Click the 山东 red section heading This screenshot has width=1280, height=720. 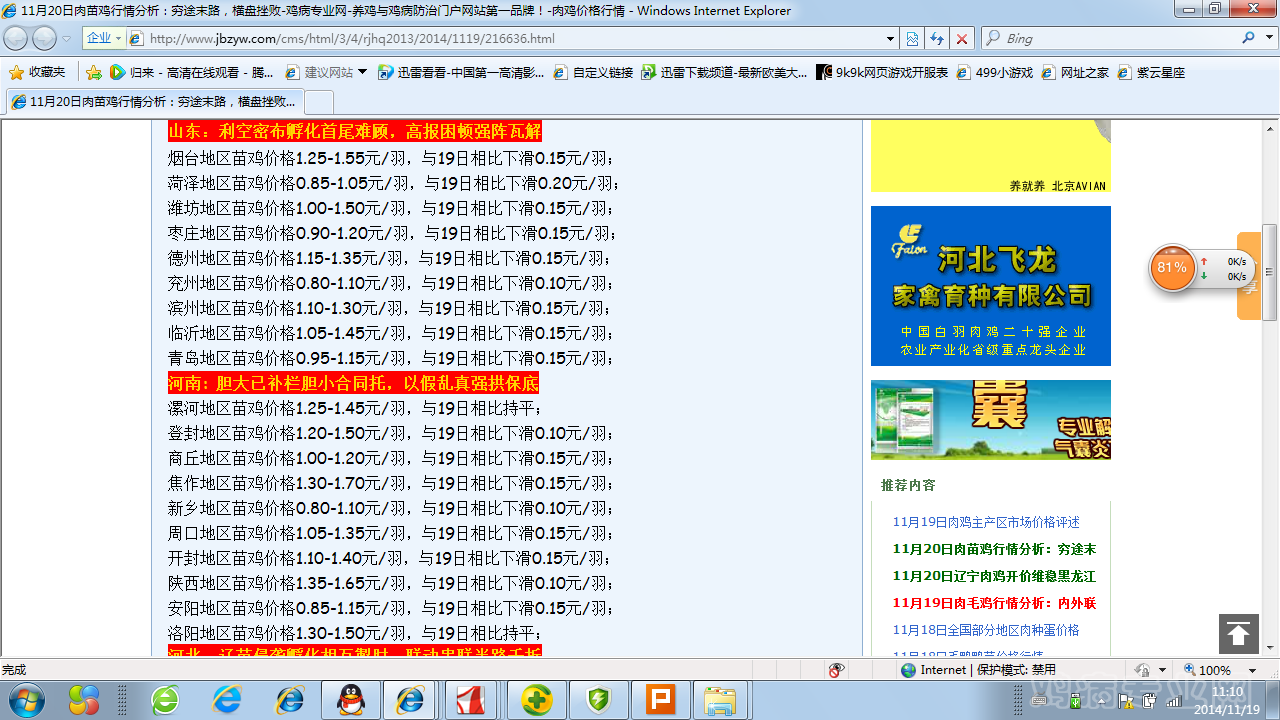coord(354,132)
